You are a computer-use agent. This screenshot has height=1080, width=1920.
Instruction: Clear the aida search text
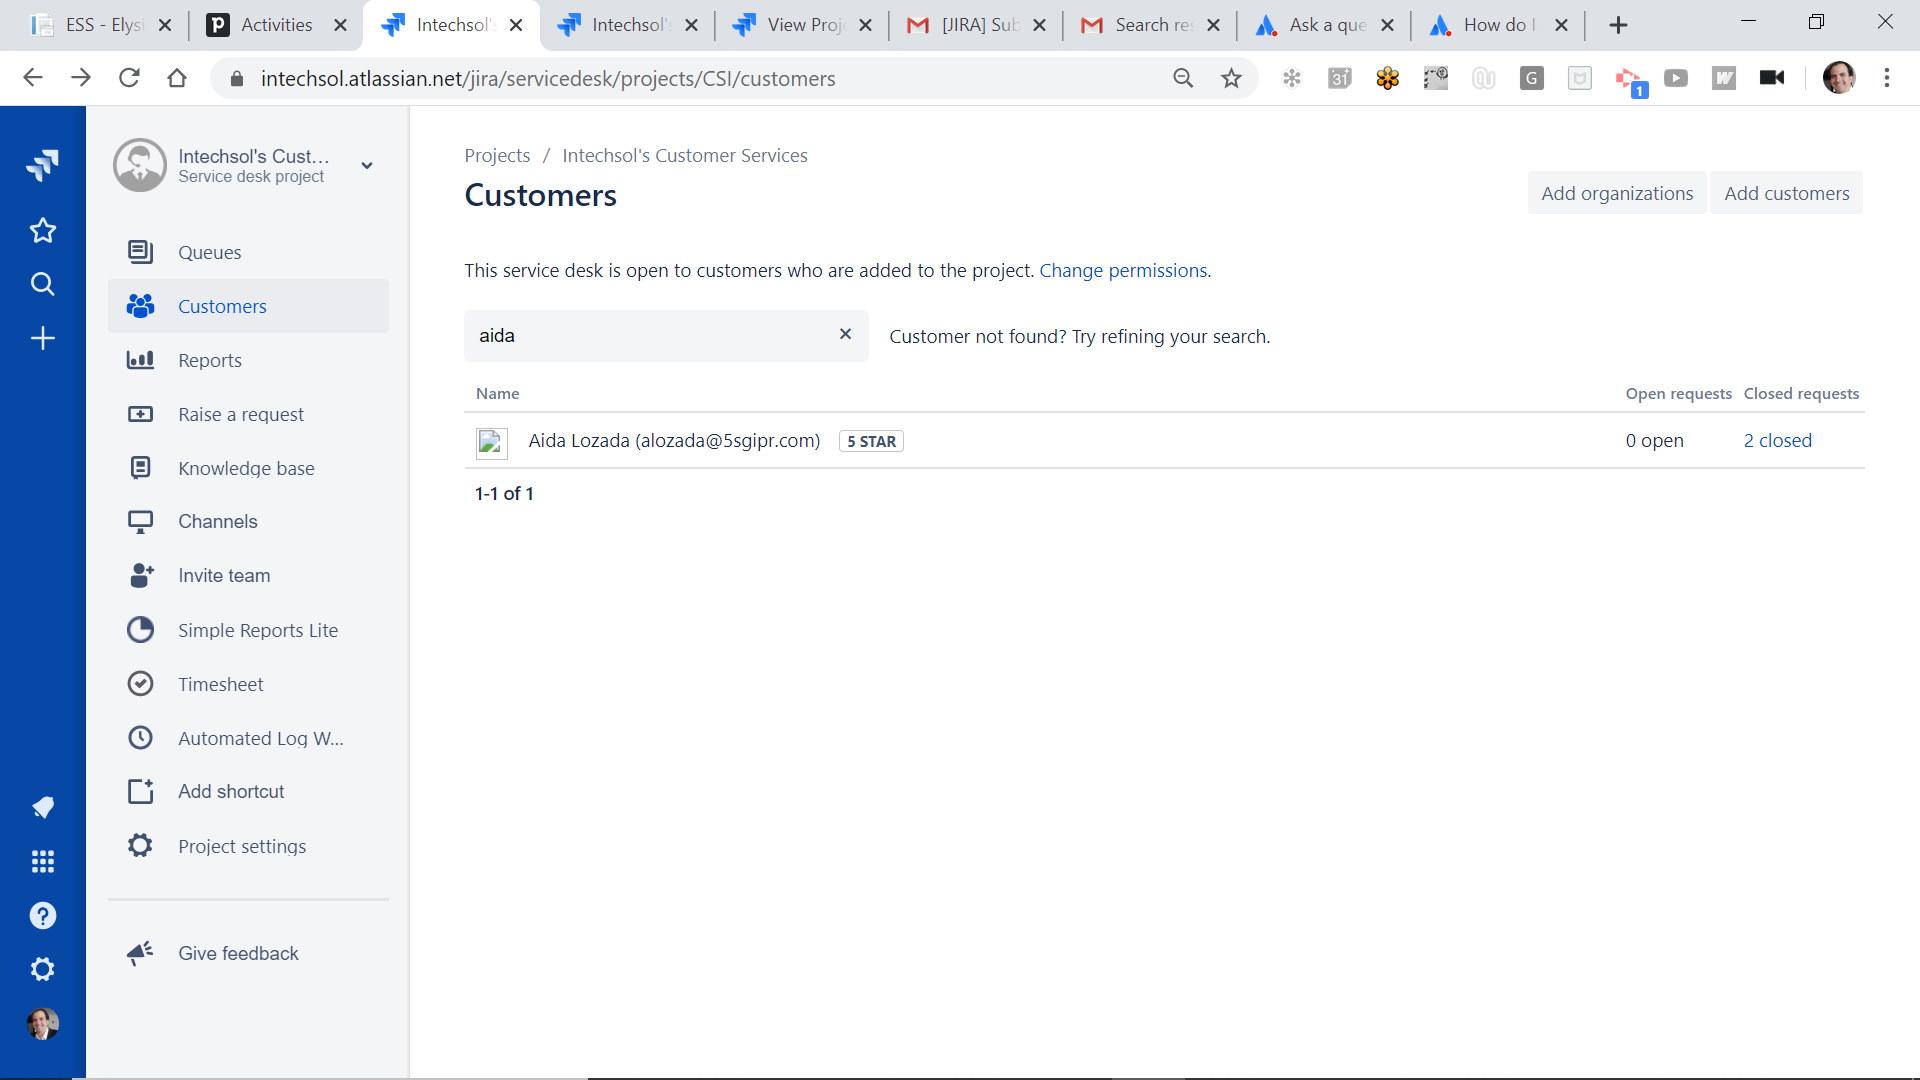click(845, 334)
